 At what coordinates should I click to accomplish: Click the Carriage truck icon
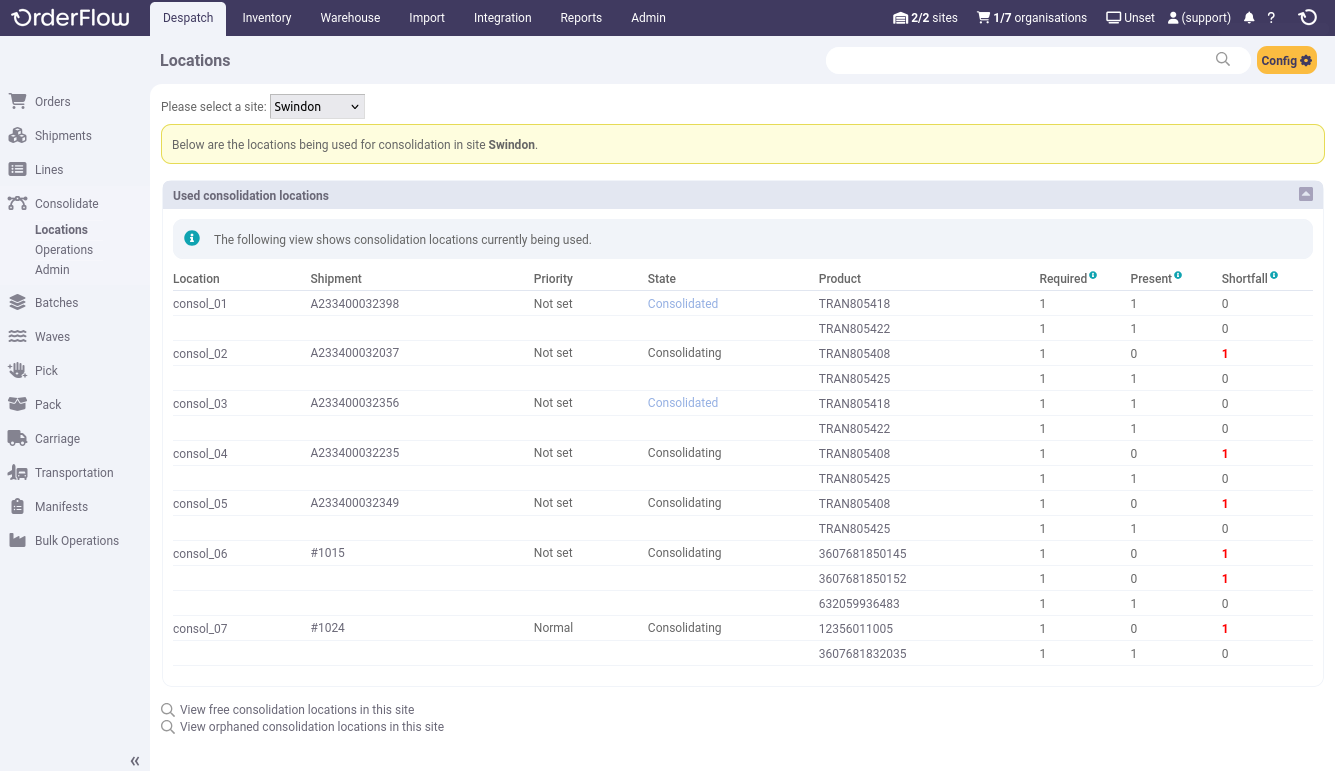coord(17,438)
